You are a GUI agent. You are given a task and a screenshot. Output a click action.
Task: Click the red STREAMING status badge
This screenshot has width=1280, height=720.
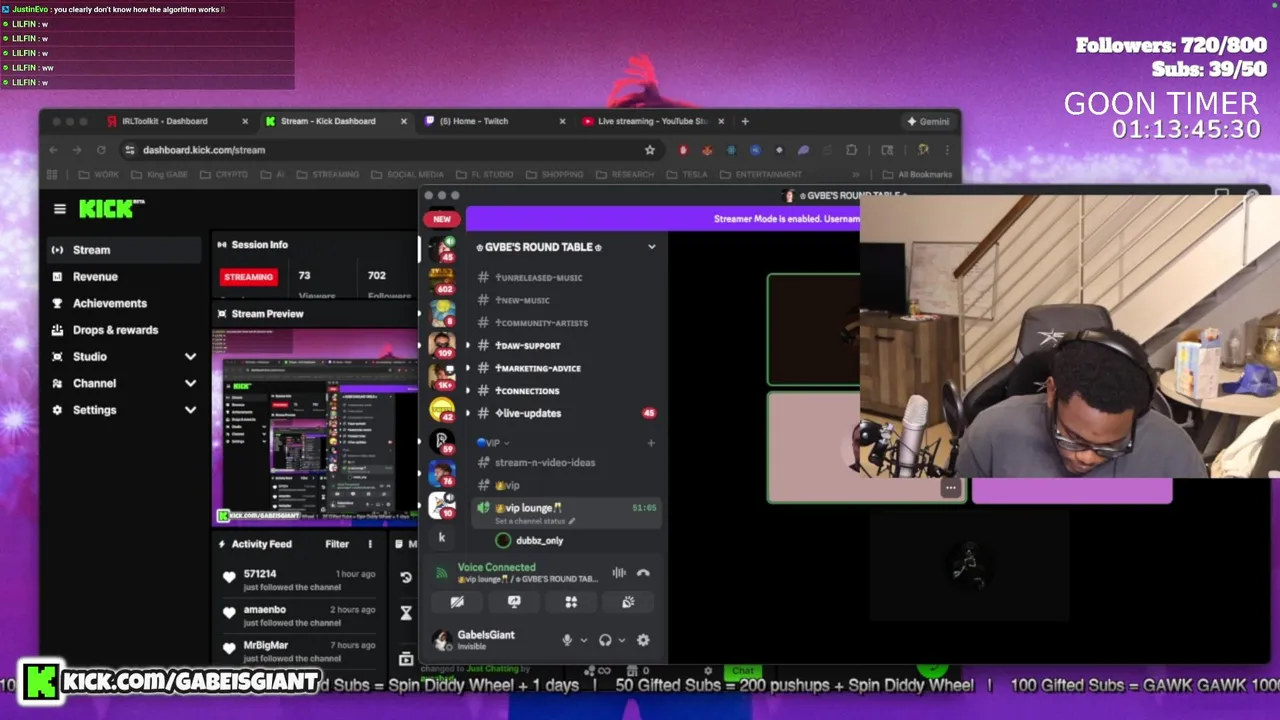click(x=249, y=277)
